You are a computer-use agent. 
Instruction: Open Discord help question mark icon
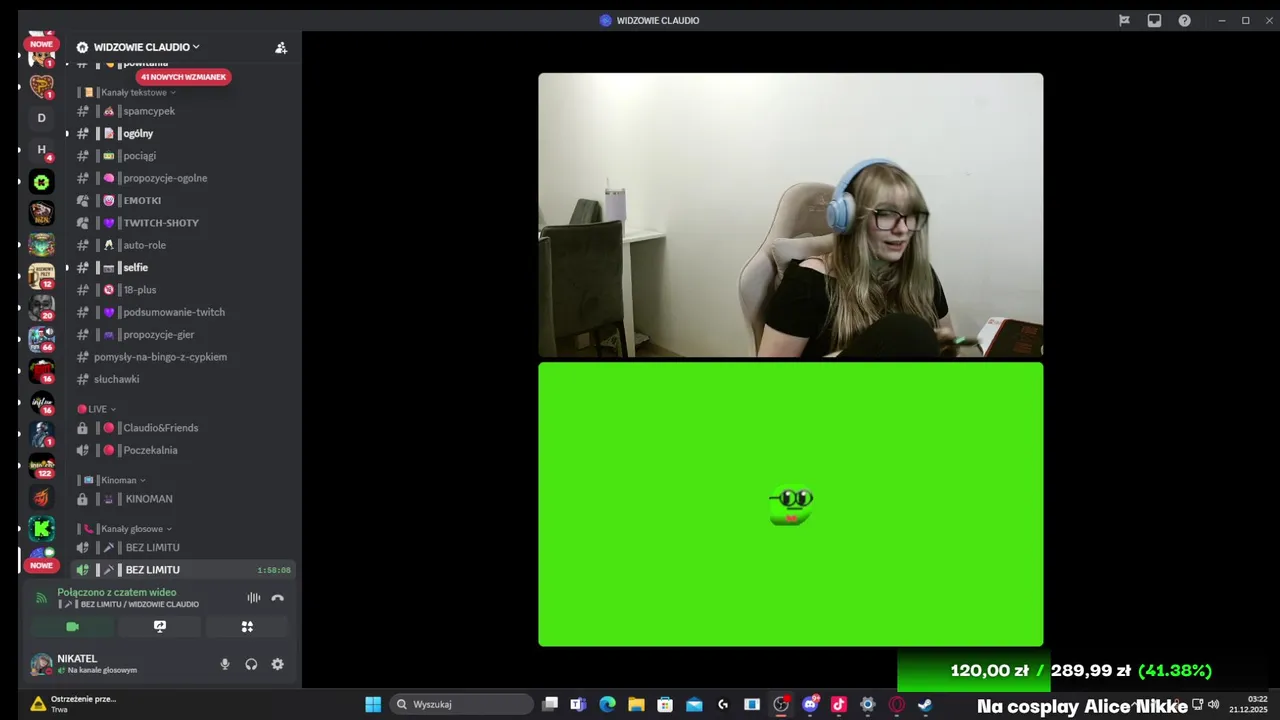tap(1184, 20)
